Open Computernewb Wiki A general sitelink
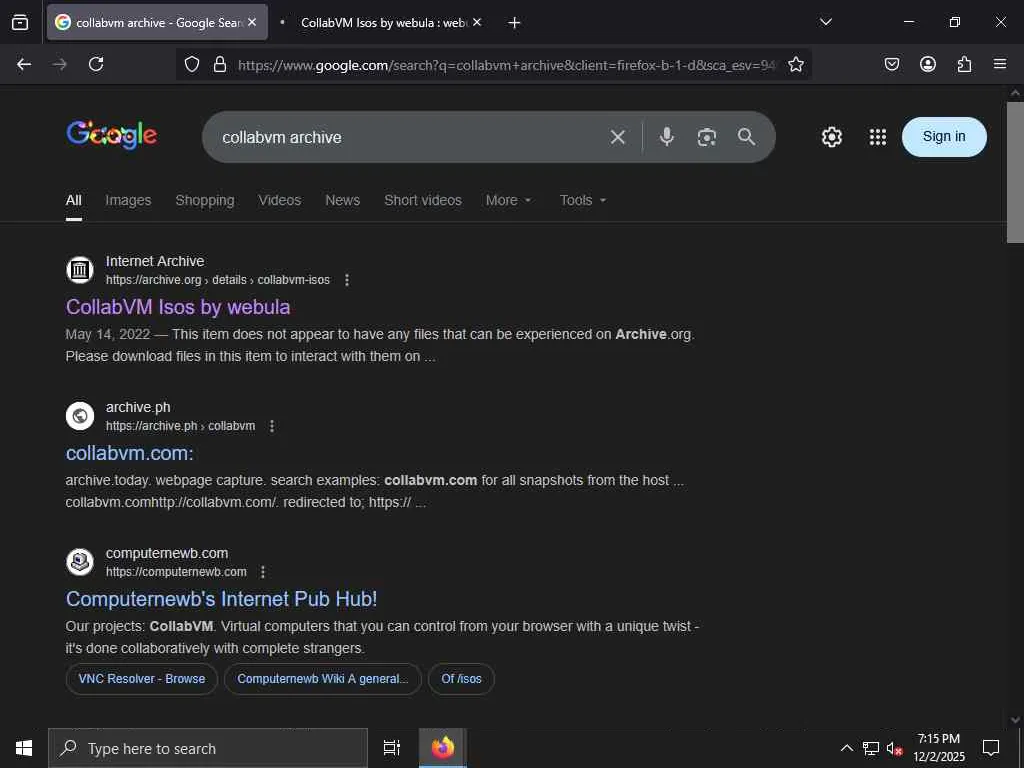The width and height of the screenshot is (1024, 768). pos(323,679)
